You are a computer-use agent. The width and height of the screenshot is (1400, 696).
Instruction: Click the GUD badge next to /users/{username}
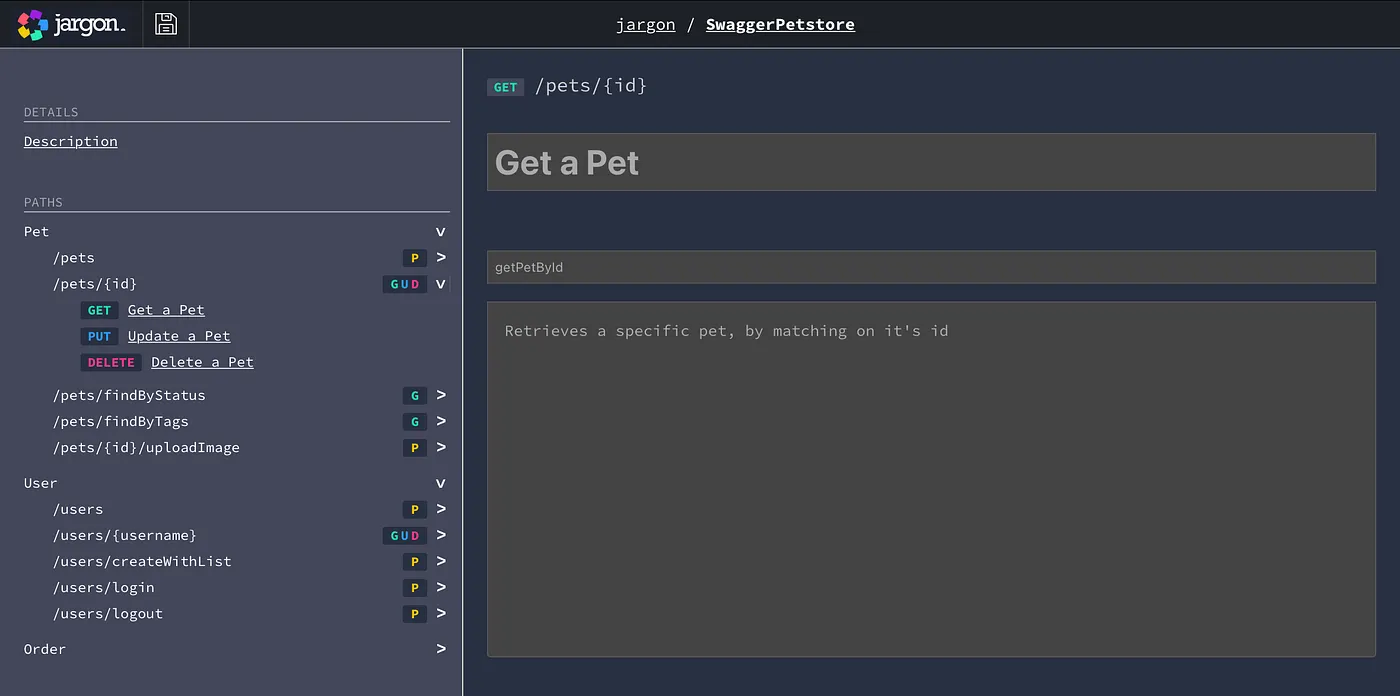tap(404, 535)
